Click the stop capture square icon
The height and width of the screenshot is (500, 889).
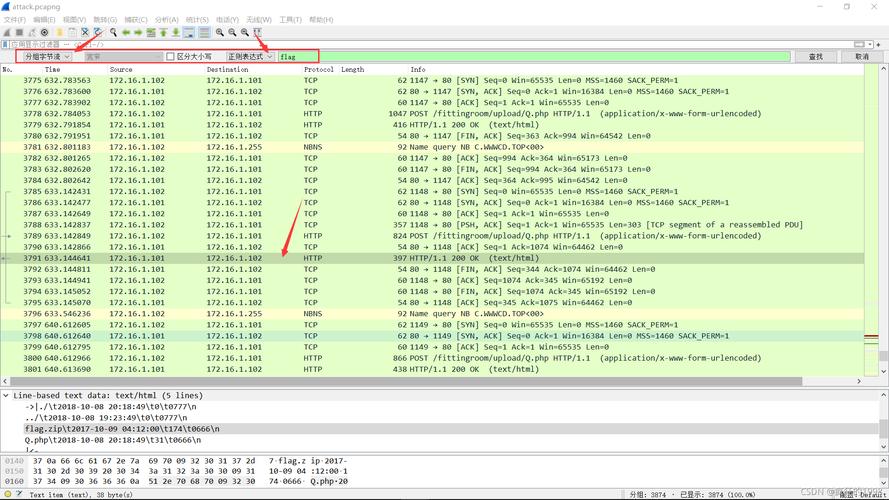pyautogui.click(x=19, y=32)
